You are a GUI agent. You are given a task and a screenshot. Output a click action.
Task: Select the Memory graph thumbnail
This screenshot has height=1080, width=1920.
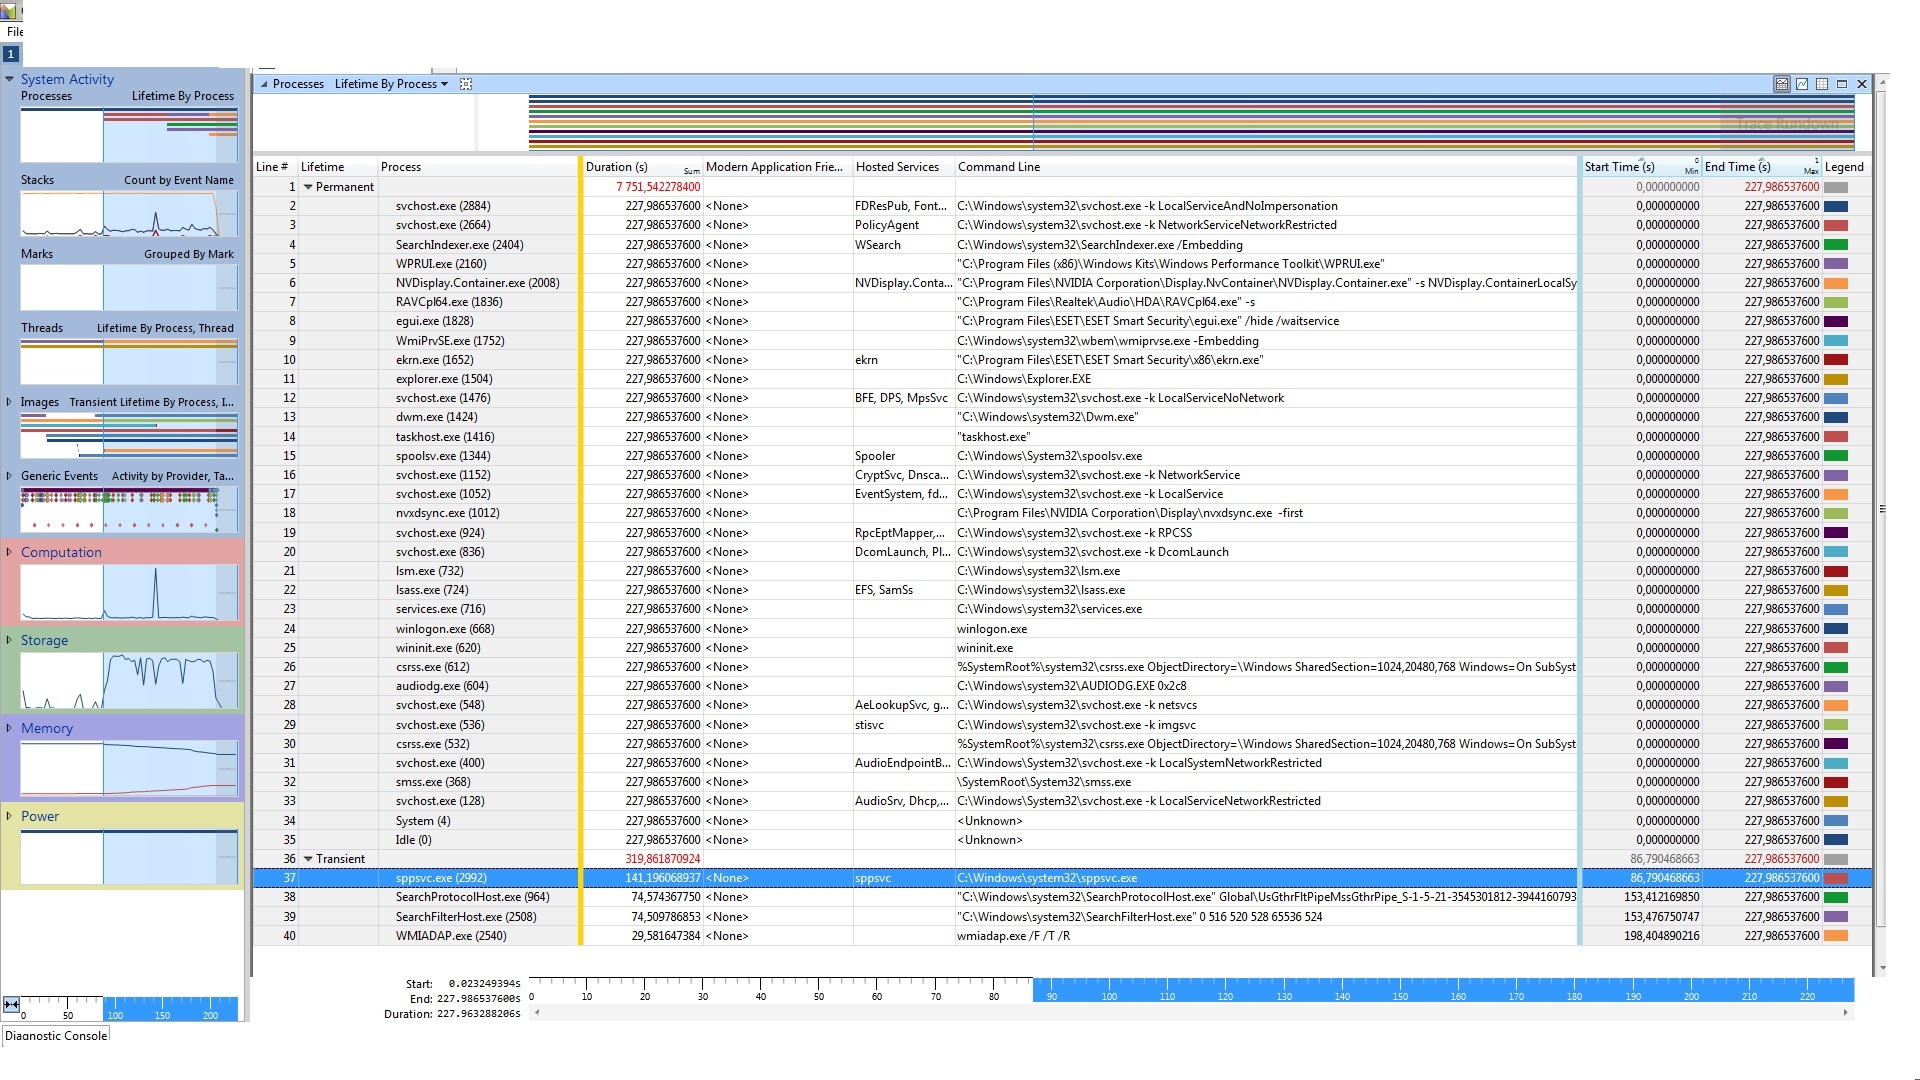point(128,769)
